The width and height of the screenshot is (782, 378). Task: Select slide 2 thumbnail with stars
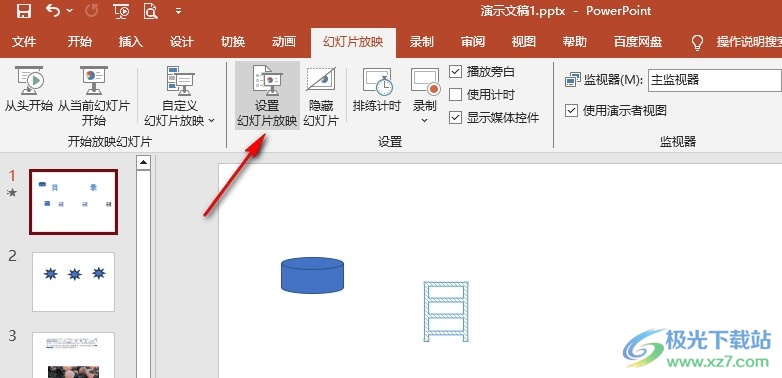click(x=73, y=282)
